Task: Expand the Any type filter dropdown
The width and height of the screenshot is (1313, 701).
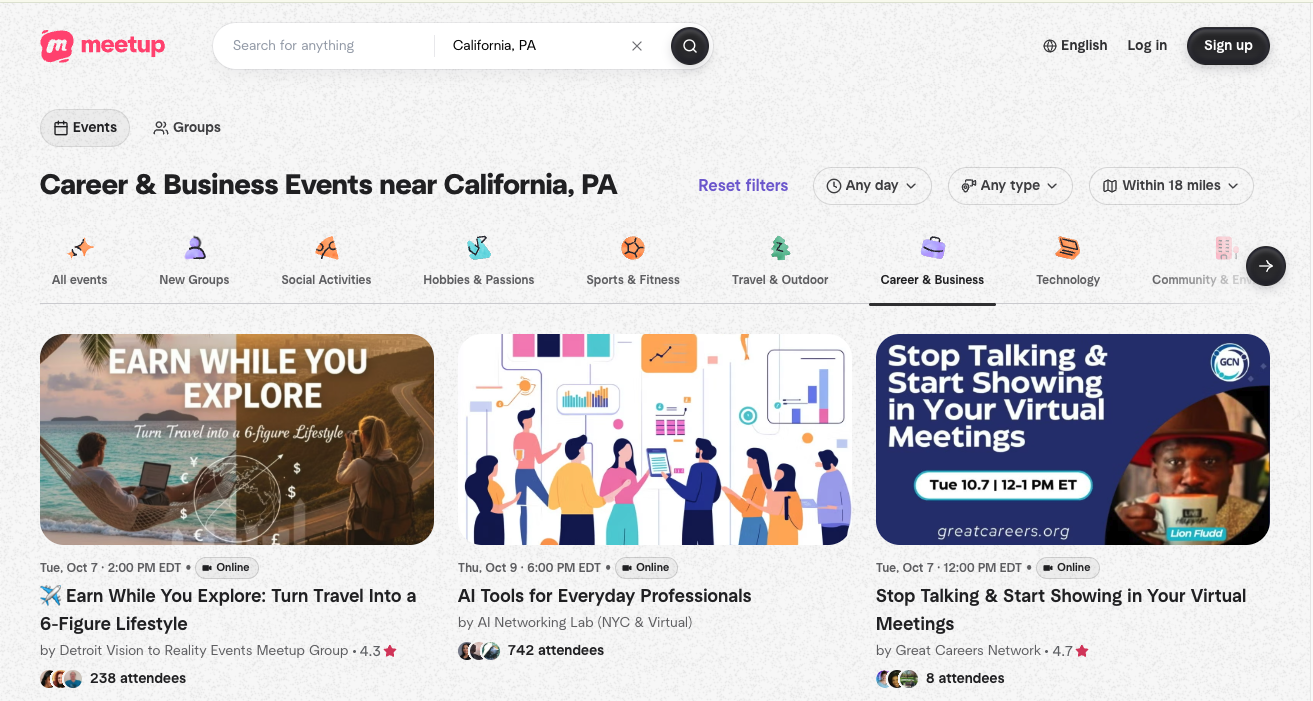Action: (1010, 186)
